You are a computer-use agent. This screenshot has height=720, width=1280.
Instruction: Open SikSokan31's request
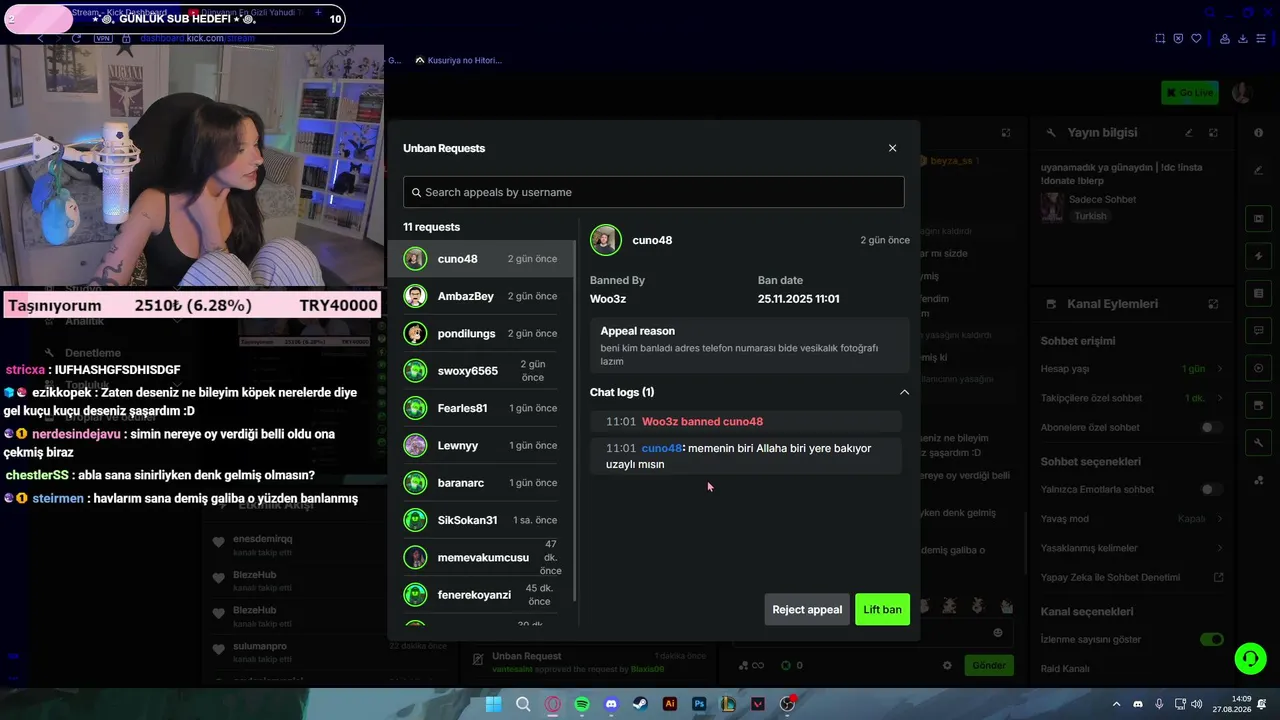click(481, 520)
